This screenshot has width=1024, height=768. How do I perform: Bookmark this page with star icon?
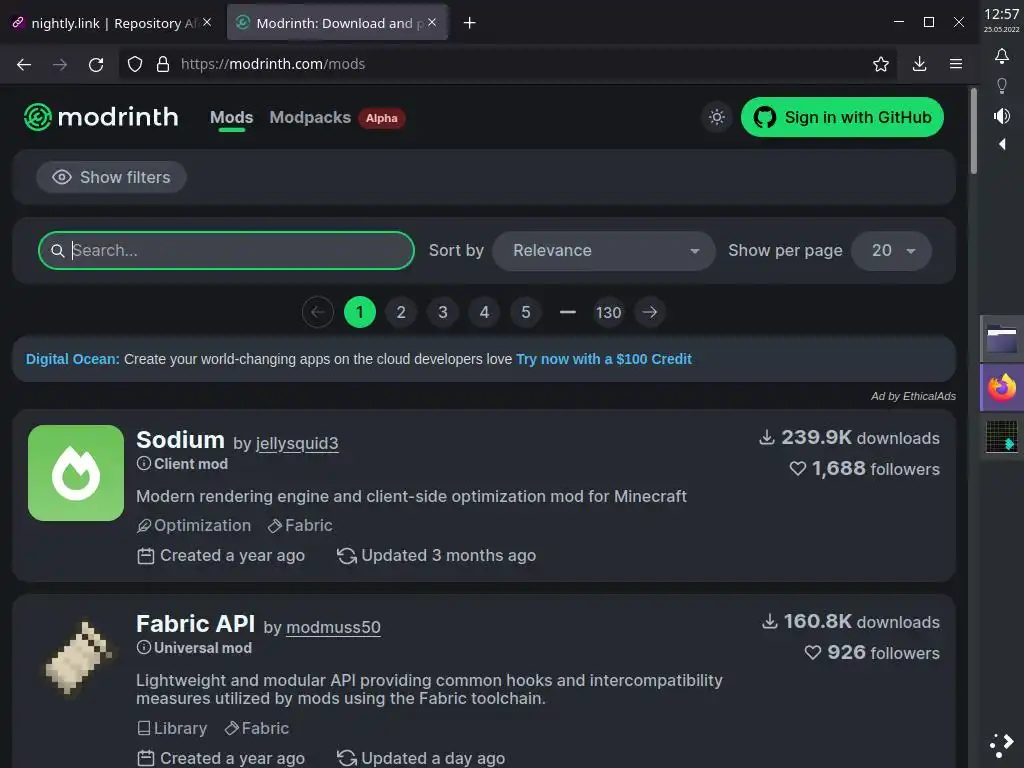(880, 64)
